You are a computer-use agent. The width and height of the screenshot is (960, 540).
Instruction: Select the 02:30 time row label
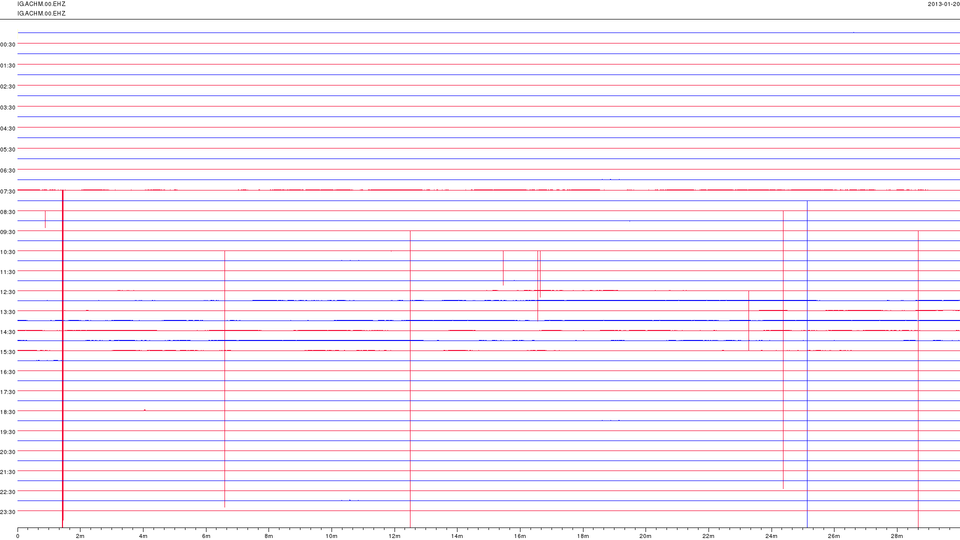(x=8, y=86)
